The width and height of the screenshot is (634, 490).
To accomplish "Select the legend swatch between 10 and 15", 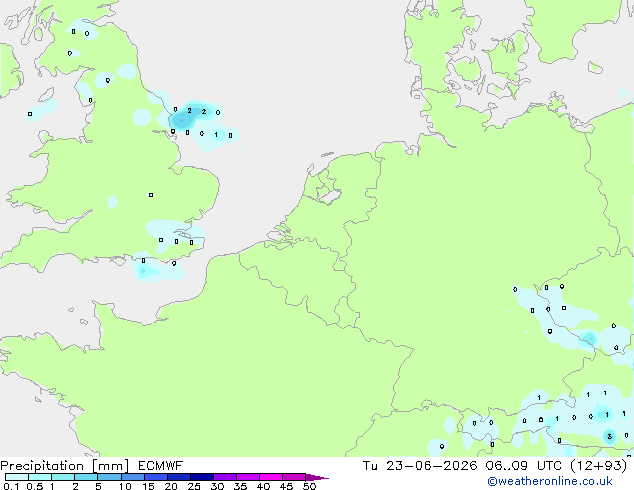I will click(x=133, y=477).
